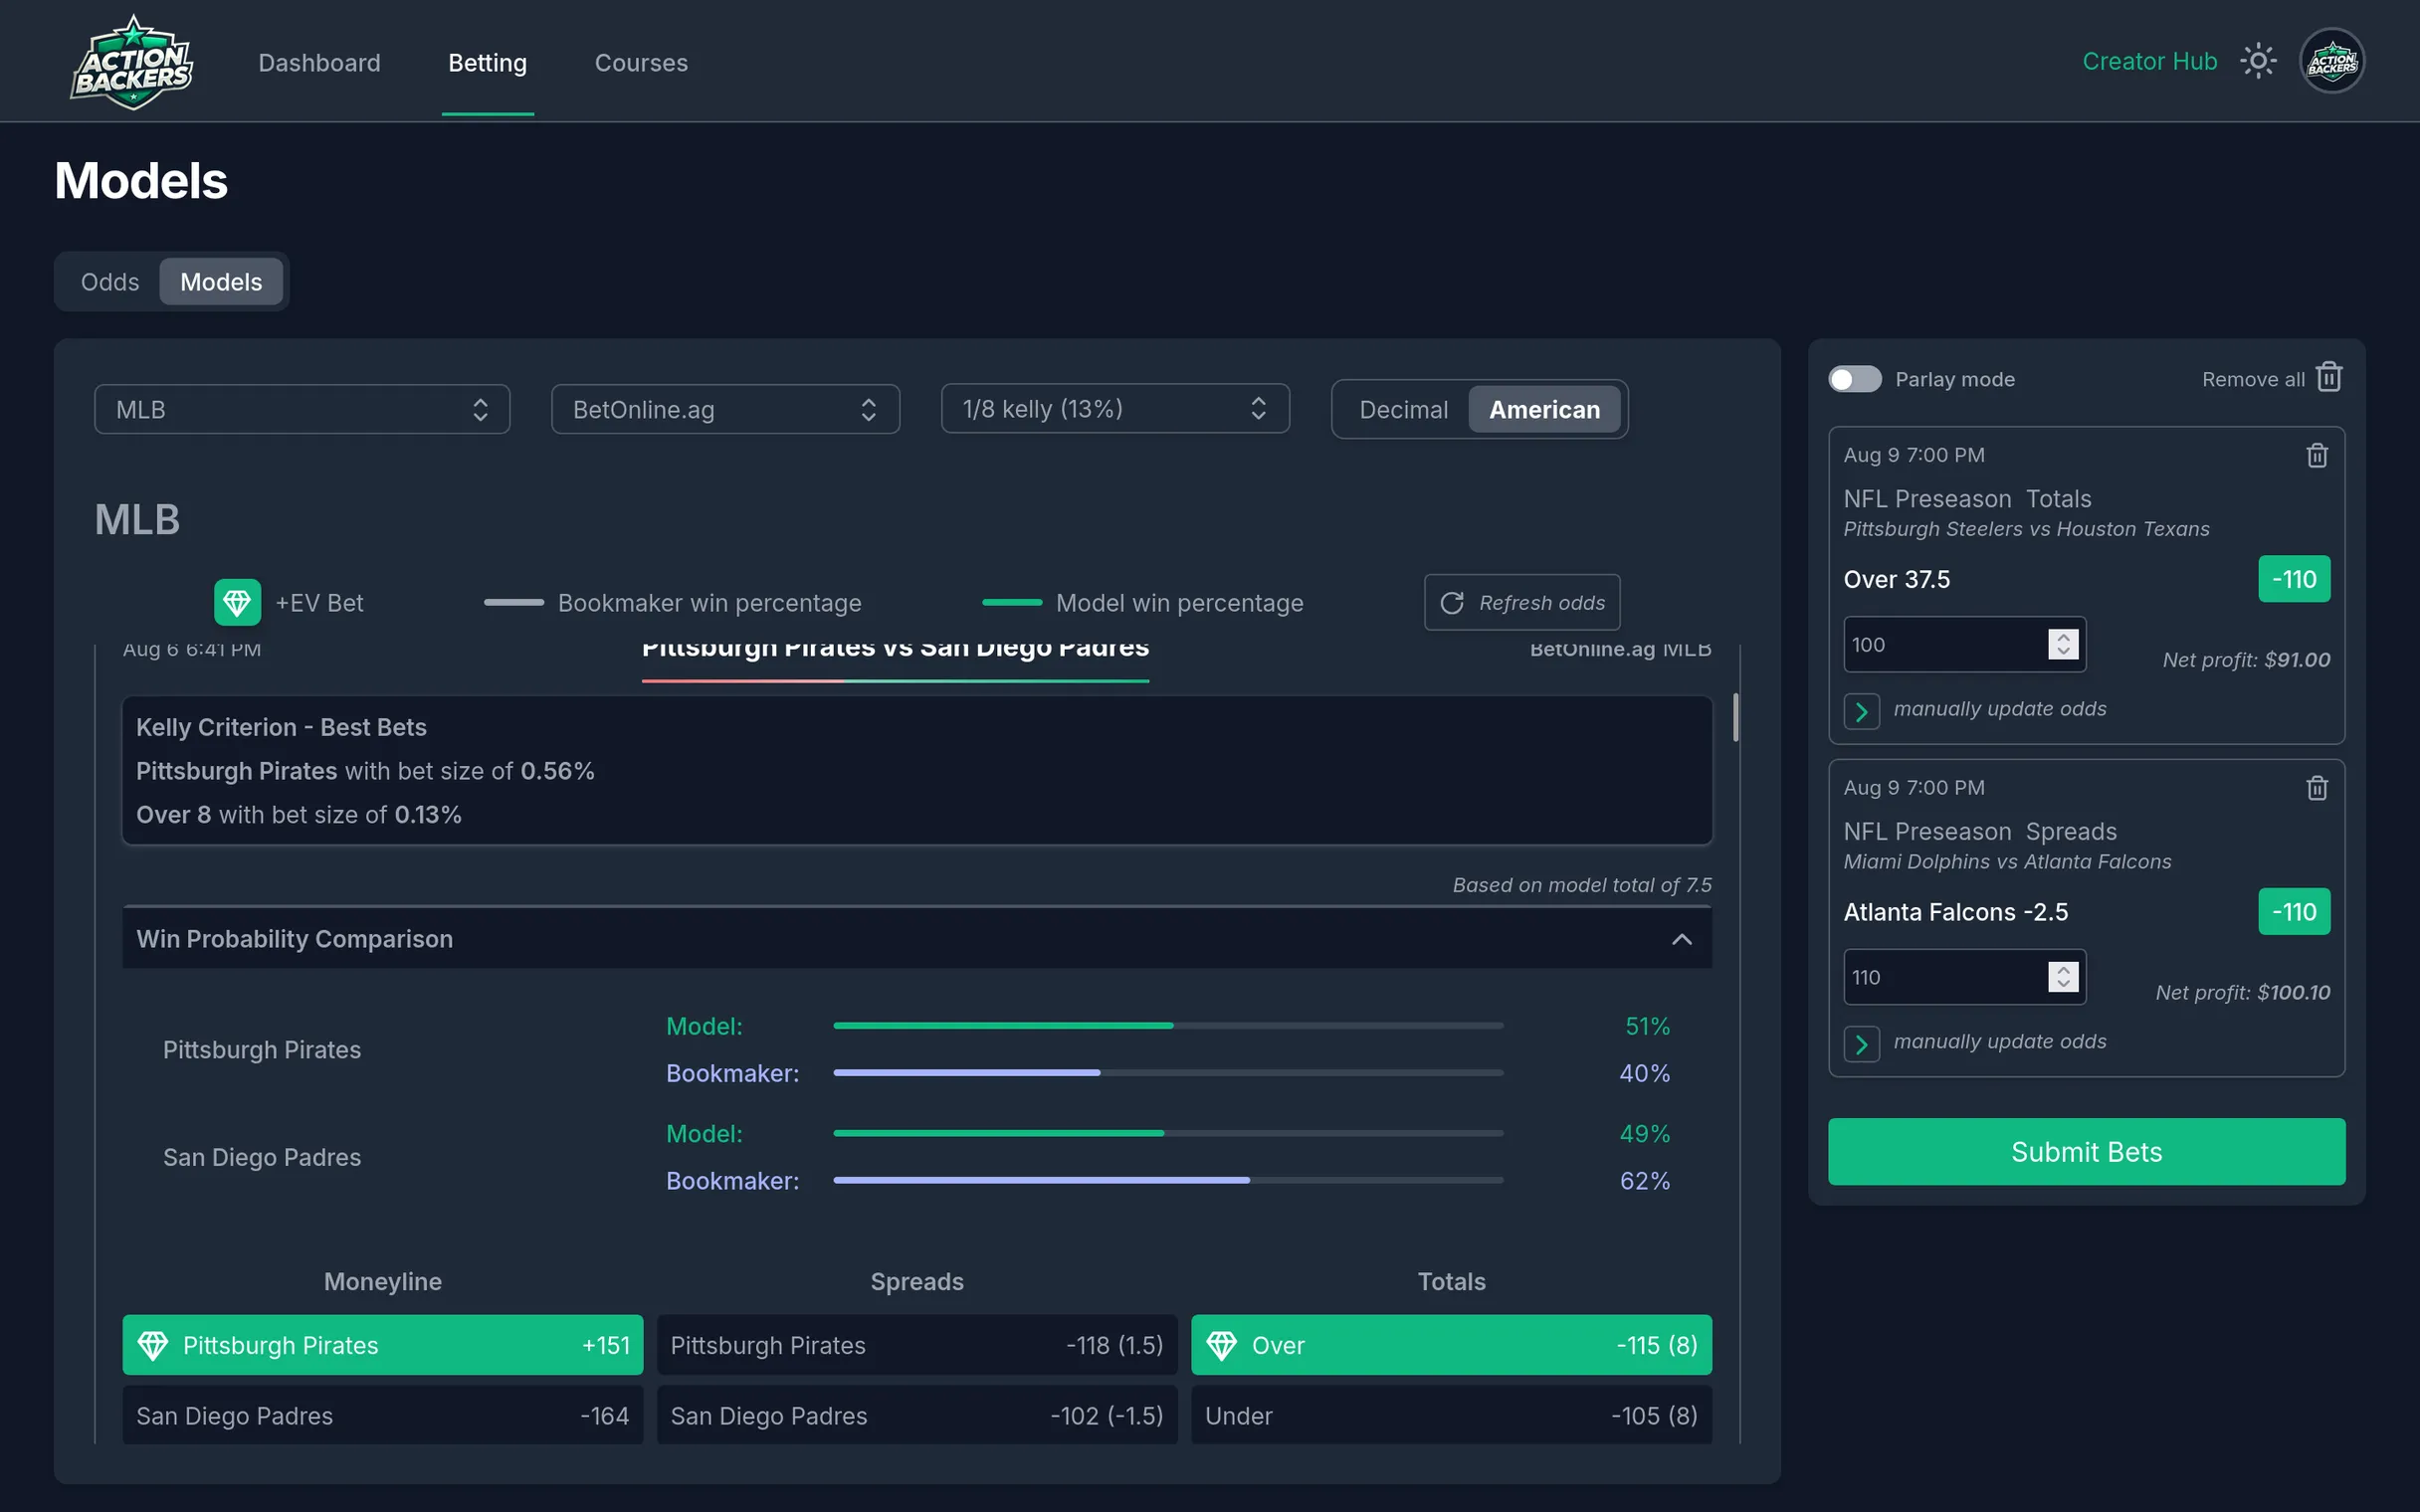Click the games list vertical scrollbar
The width and height of the screenshot is (2420, 1512).
[x=1736, y=718]
